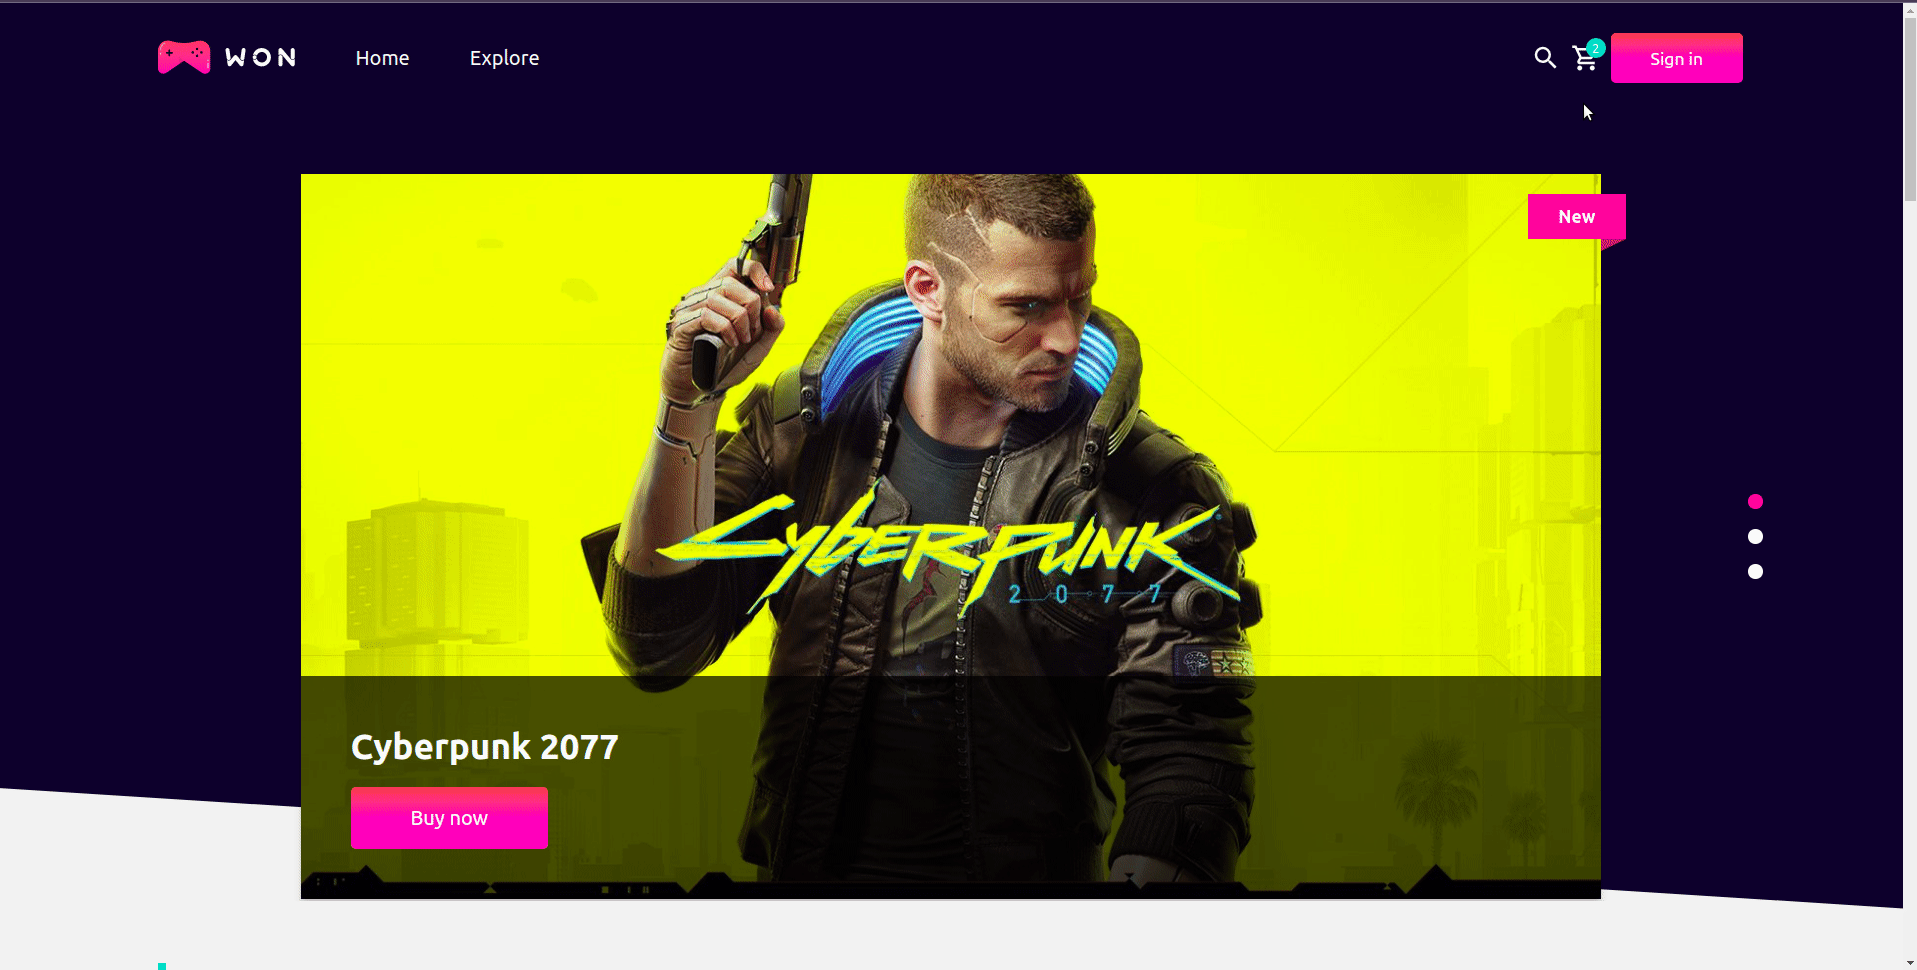Click the Sign in button
The width and height of the screenshot is (1917, 970).
click(x=1676, y=58)
